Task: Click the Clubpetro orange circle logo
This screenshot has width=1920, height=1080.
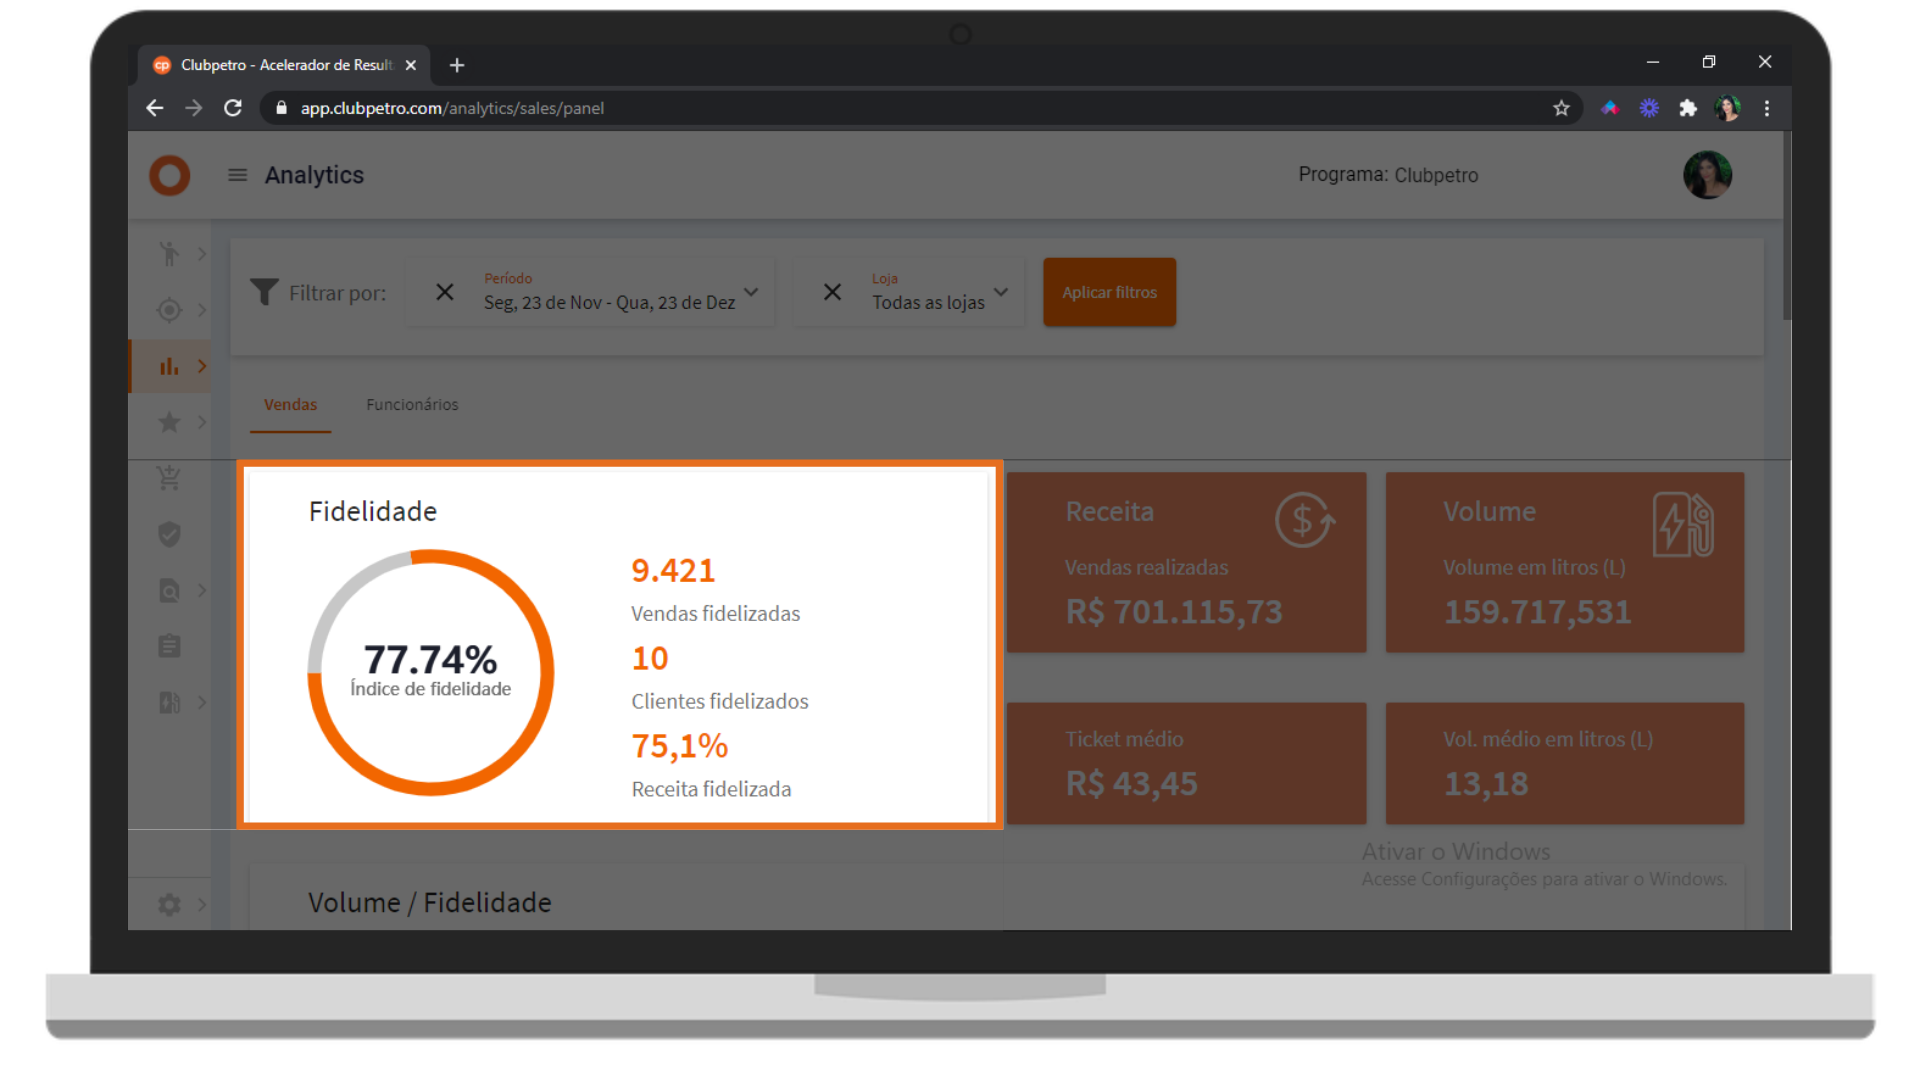Action: tap(170, 175)
